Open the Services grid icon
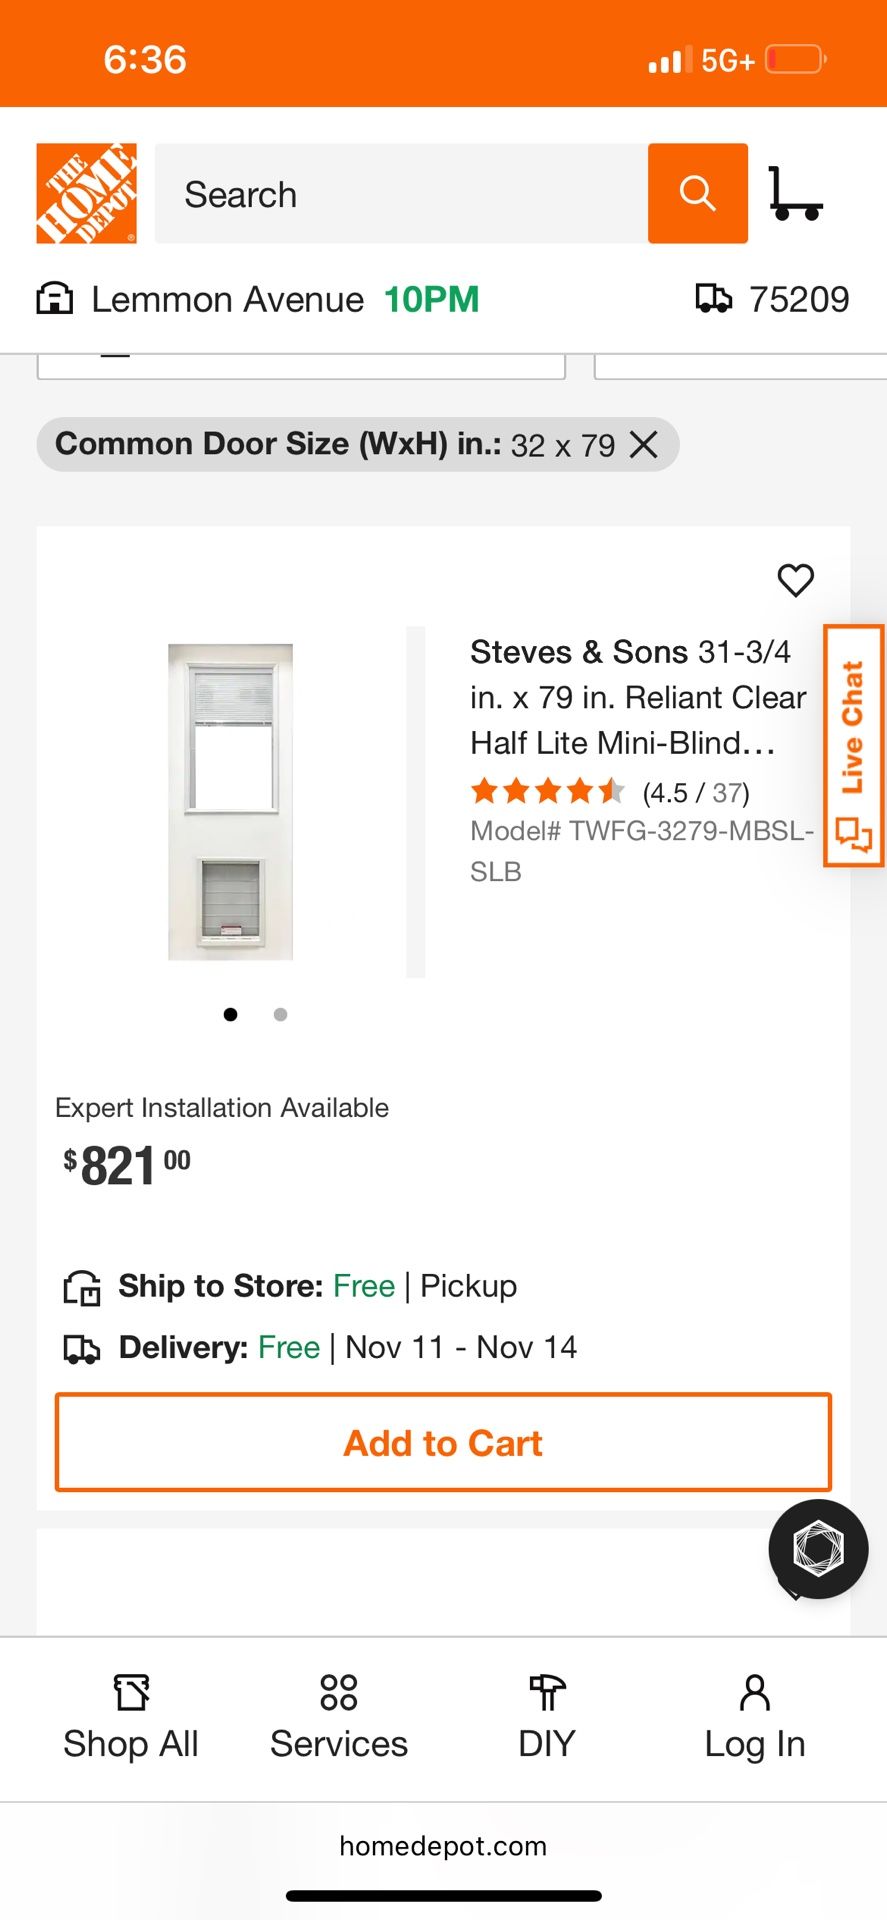 click(x=337, y=1695)
